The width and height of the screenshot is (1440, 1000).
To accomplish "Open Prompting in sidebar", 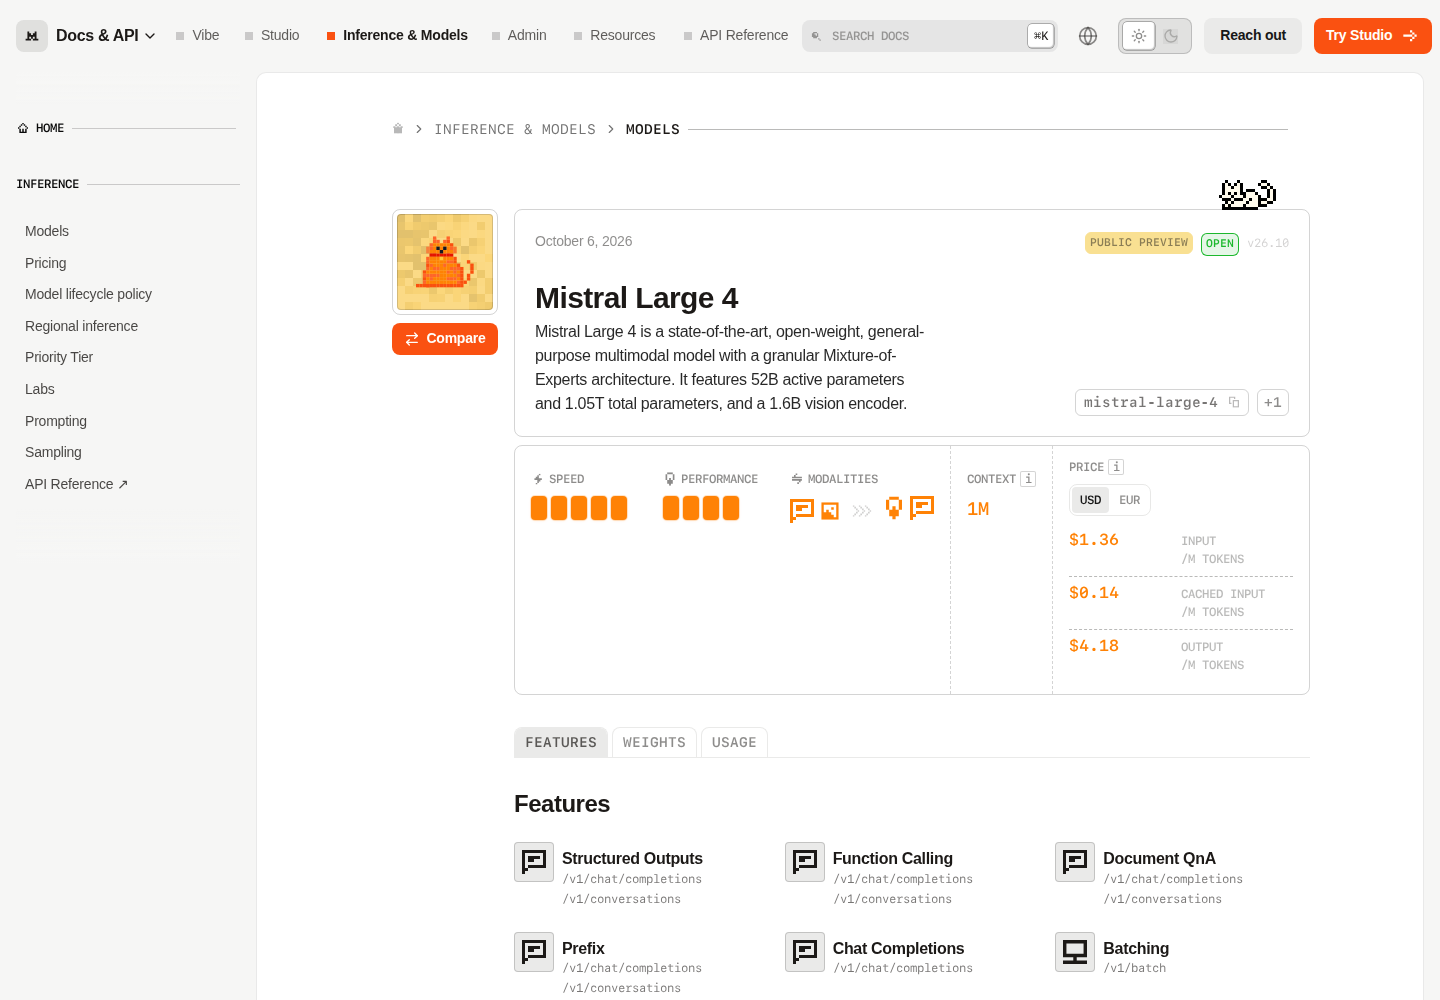I will (x=56, y=421).
